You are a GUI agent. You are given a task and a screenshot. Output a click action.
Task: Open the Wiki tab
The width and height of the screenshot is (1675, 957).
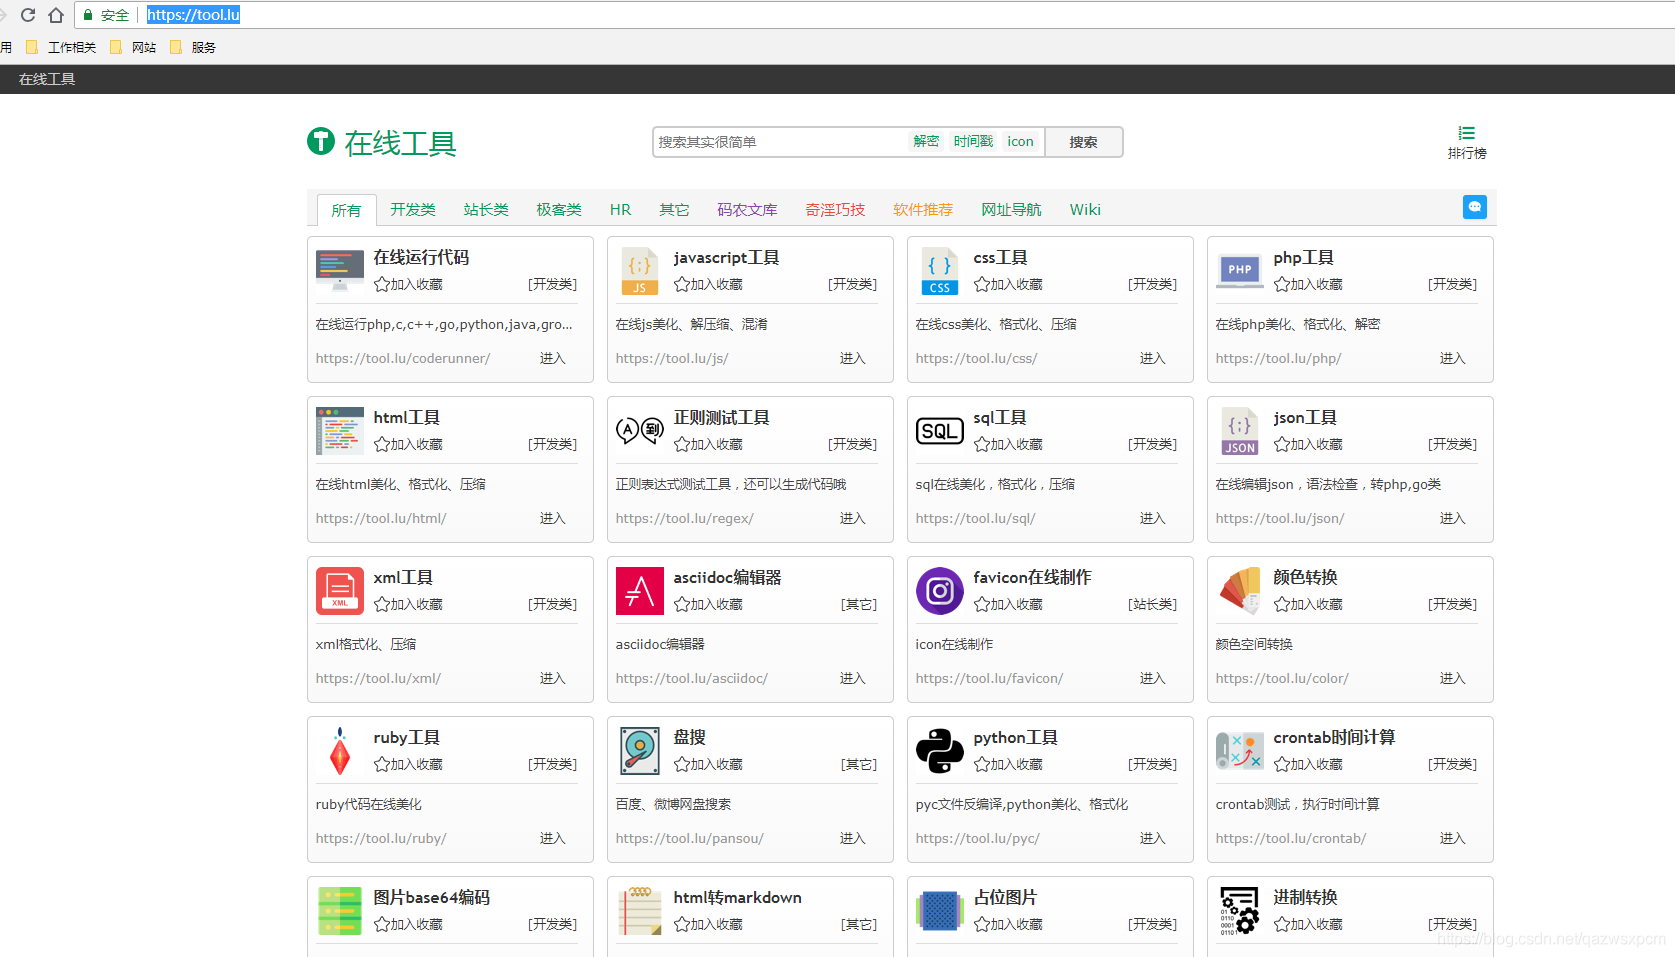(x=1085, y=209)
